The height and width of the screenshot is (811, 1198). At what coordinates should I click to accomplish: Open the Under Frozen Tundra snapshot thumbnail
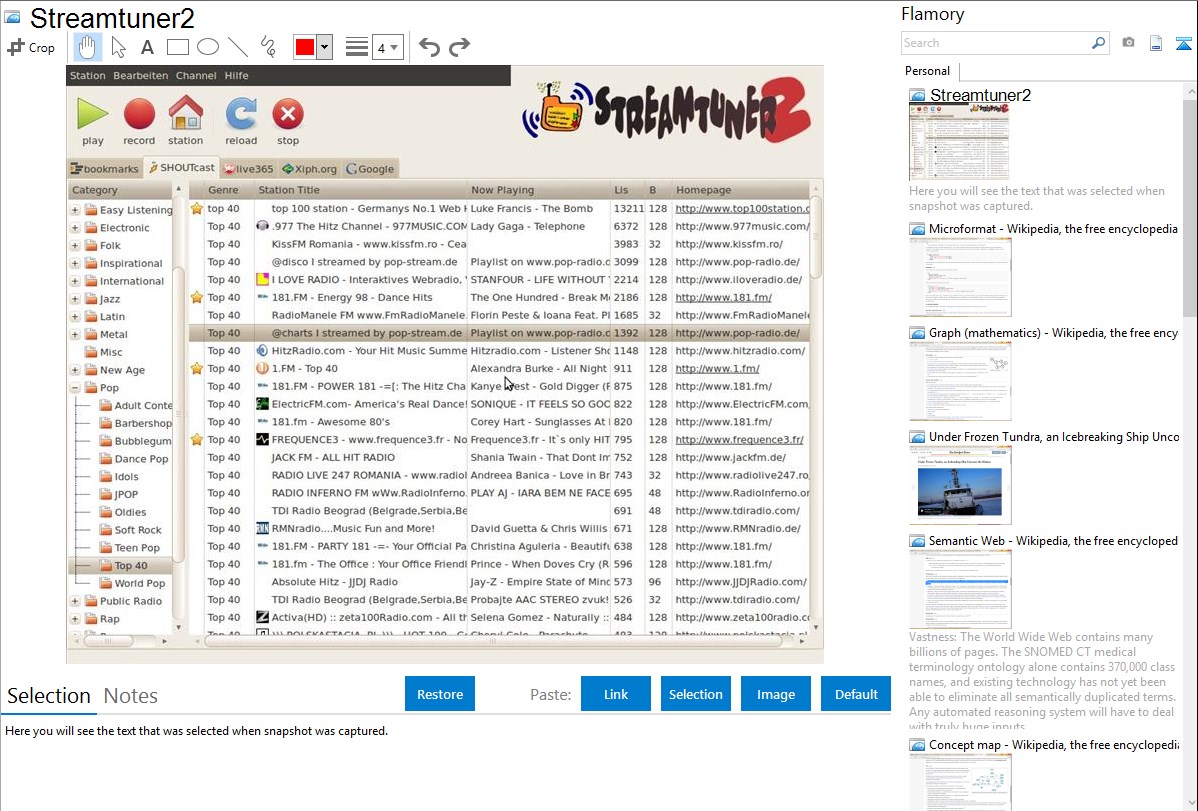[x=960, y=485]
